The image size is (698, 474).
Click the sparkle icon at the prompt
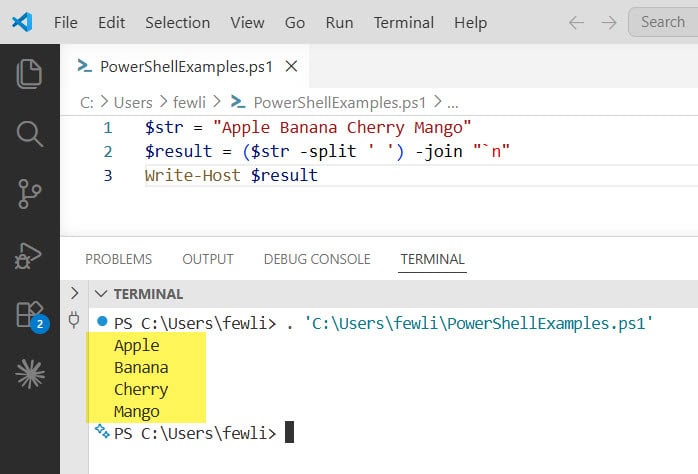tap(102, 431)
